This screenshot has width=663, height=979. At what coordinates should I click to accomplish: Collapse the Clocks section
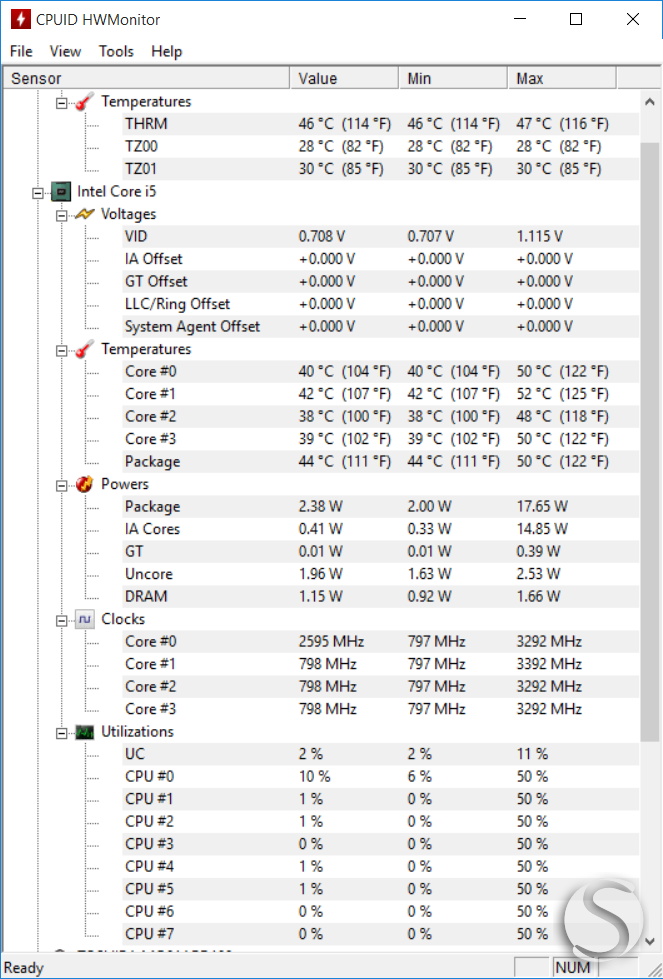point(61,619)
